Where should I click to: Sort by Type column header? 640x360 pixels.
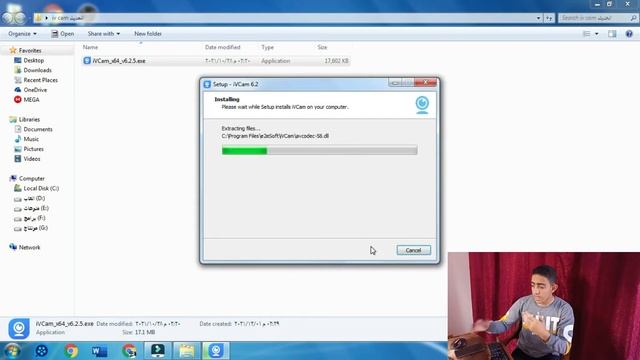267,47
